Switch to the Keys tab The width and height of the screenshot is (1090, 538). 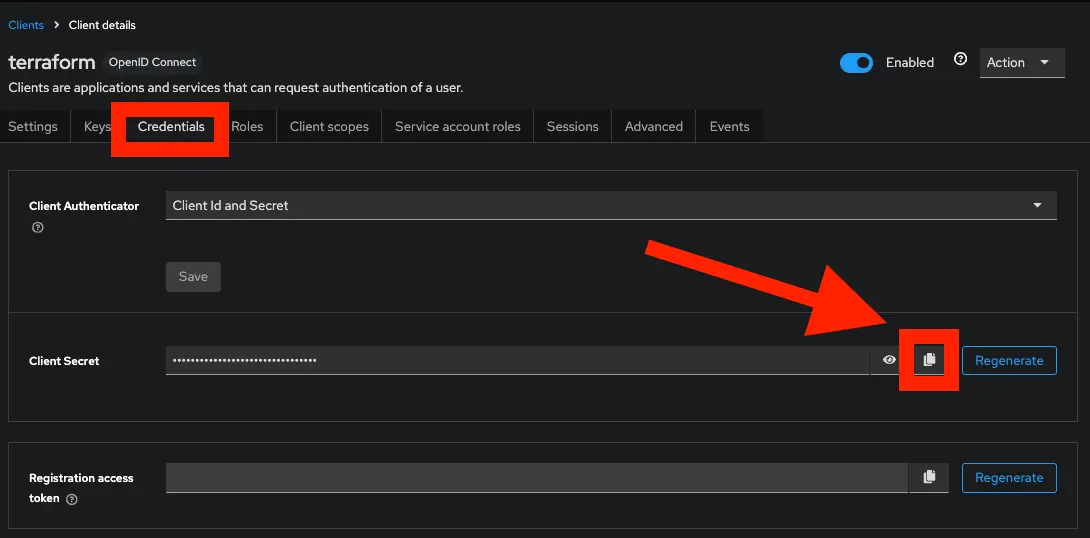(97, 127)
